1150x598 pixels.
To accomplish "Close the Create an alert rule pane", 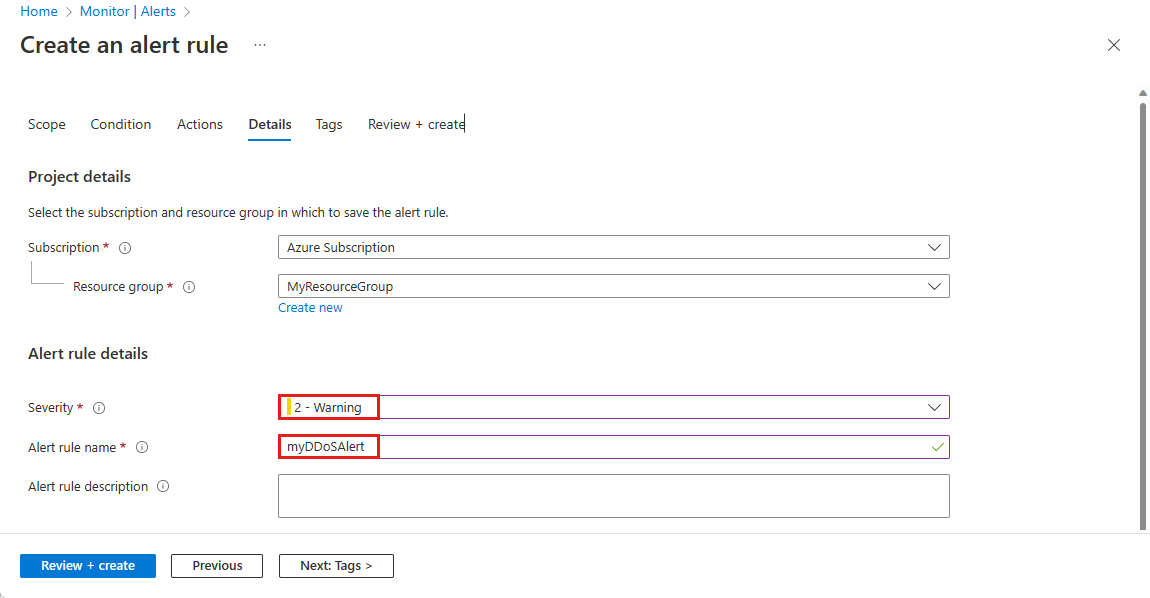I will coord(1113,45).
